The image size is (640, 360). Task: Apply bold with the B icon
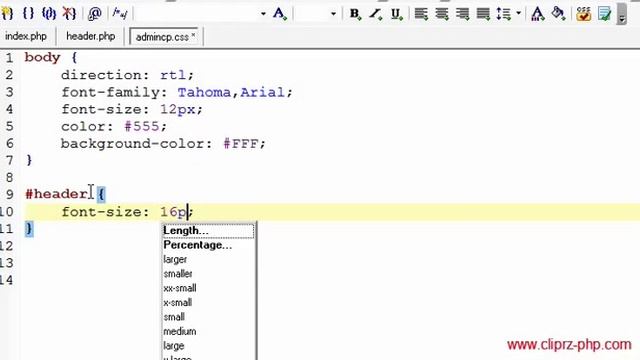click(x=355, y=14)
